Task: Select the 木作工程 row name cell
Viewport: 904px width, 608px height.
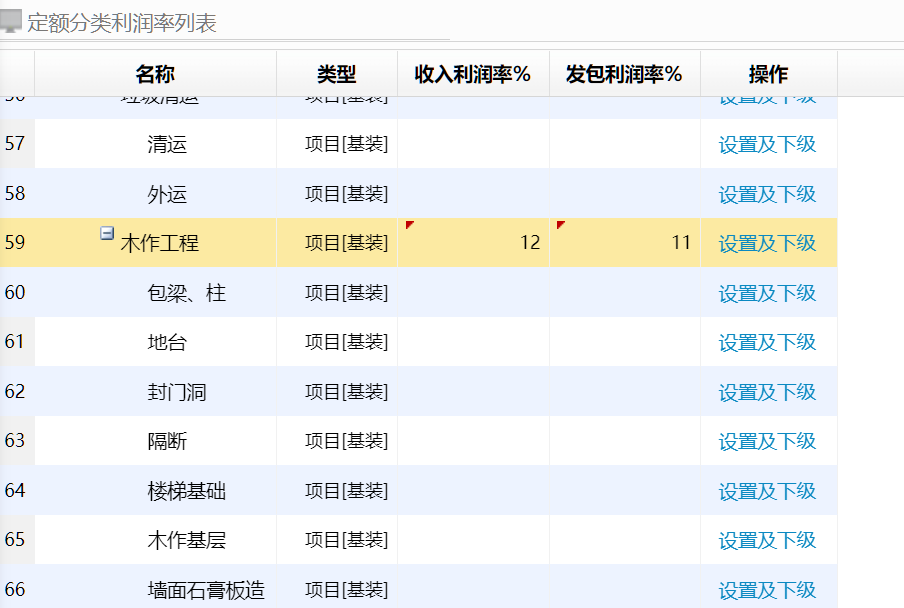Action: point(160,242)
